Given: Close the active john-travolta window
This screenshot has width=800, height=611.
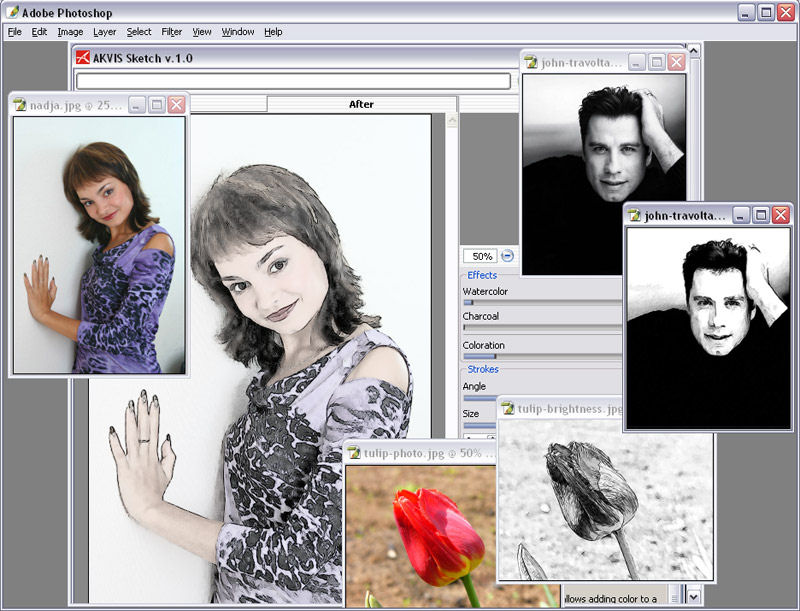Looking at the screenshot, I should [x=781, y=215].
